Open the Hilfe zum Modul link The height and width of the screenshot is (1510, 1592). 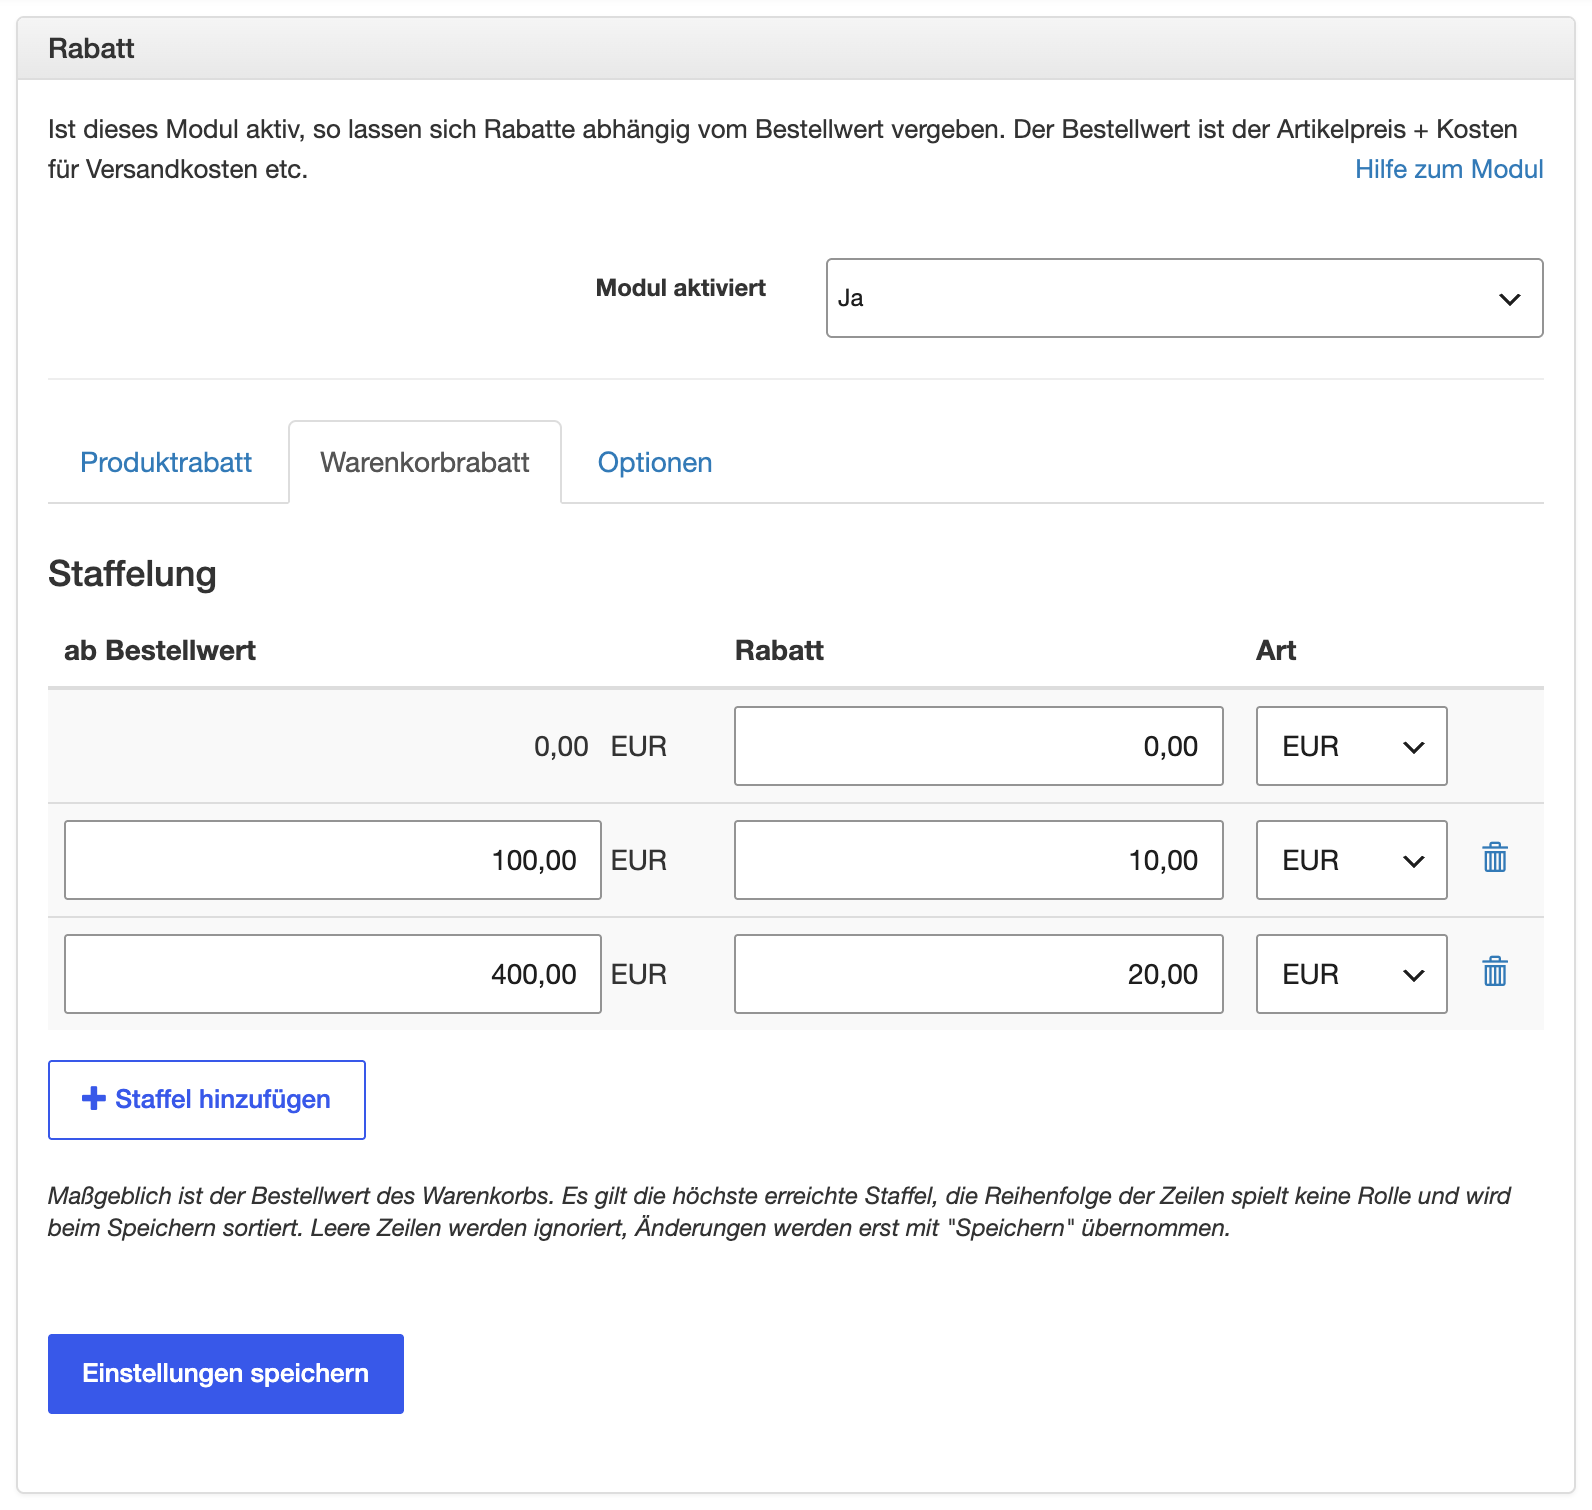click(1449, 169)
